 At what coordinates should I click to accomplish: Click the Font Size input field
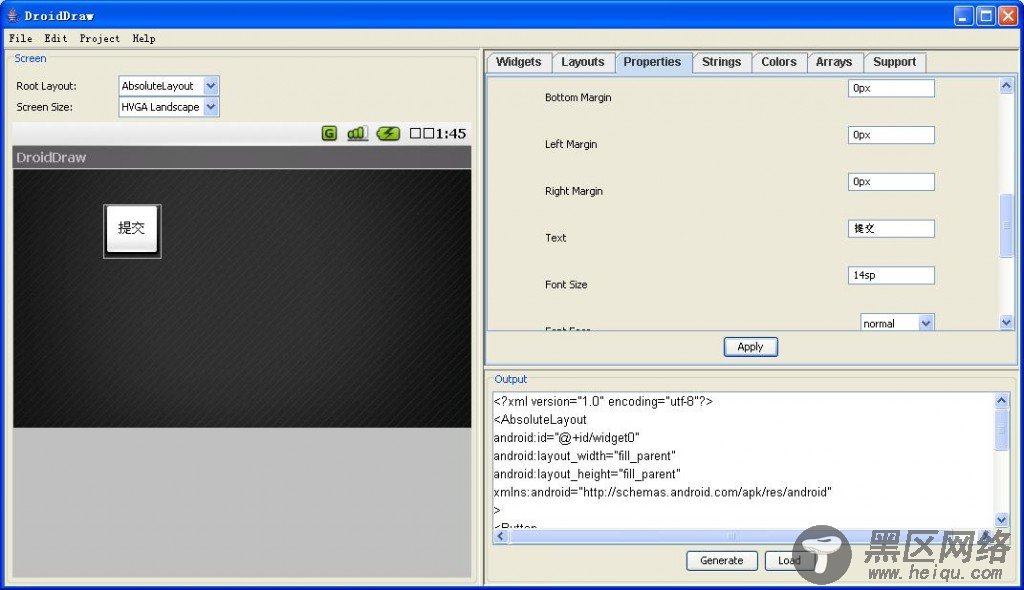[x=891, y=275]
